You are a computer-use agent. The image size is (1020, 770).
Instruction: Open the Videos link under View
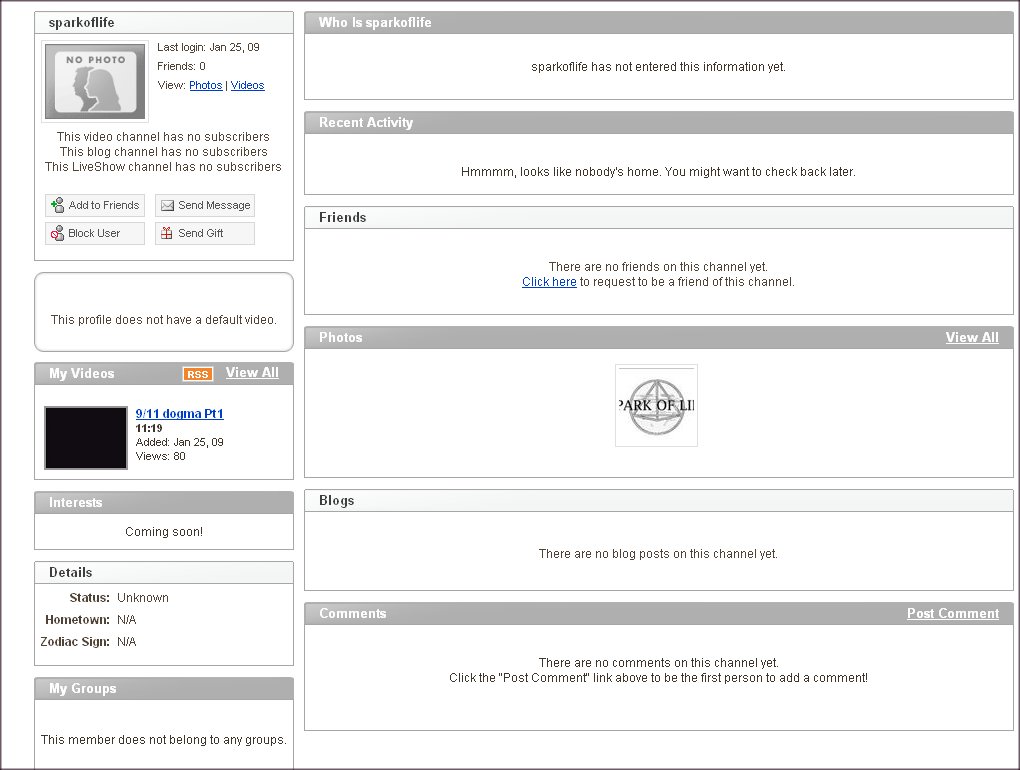click(247, 85)
